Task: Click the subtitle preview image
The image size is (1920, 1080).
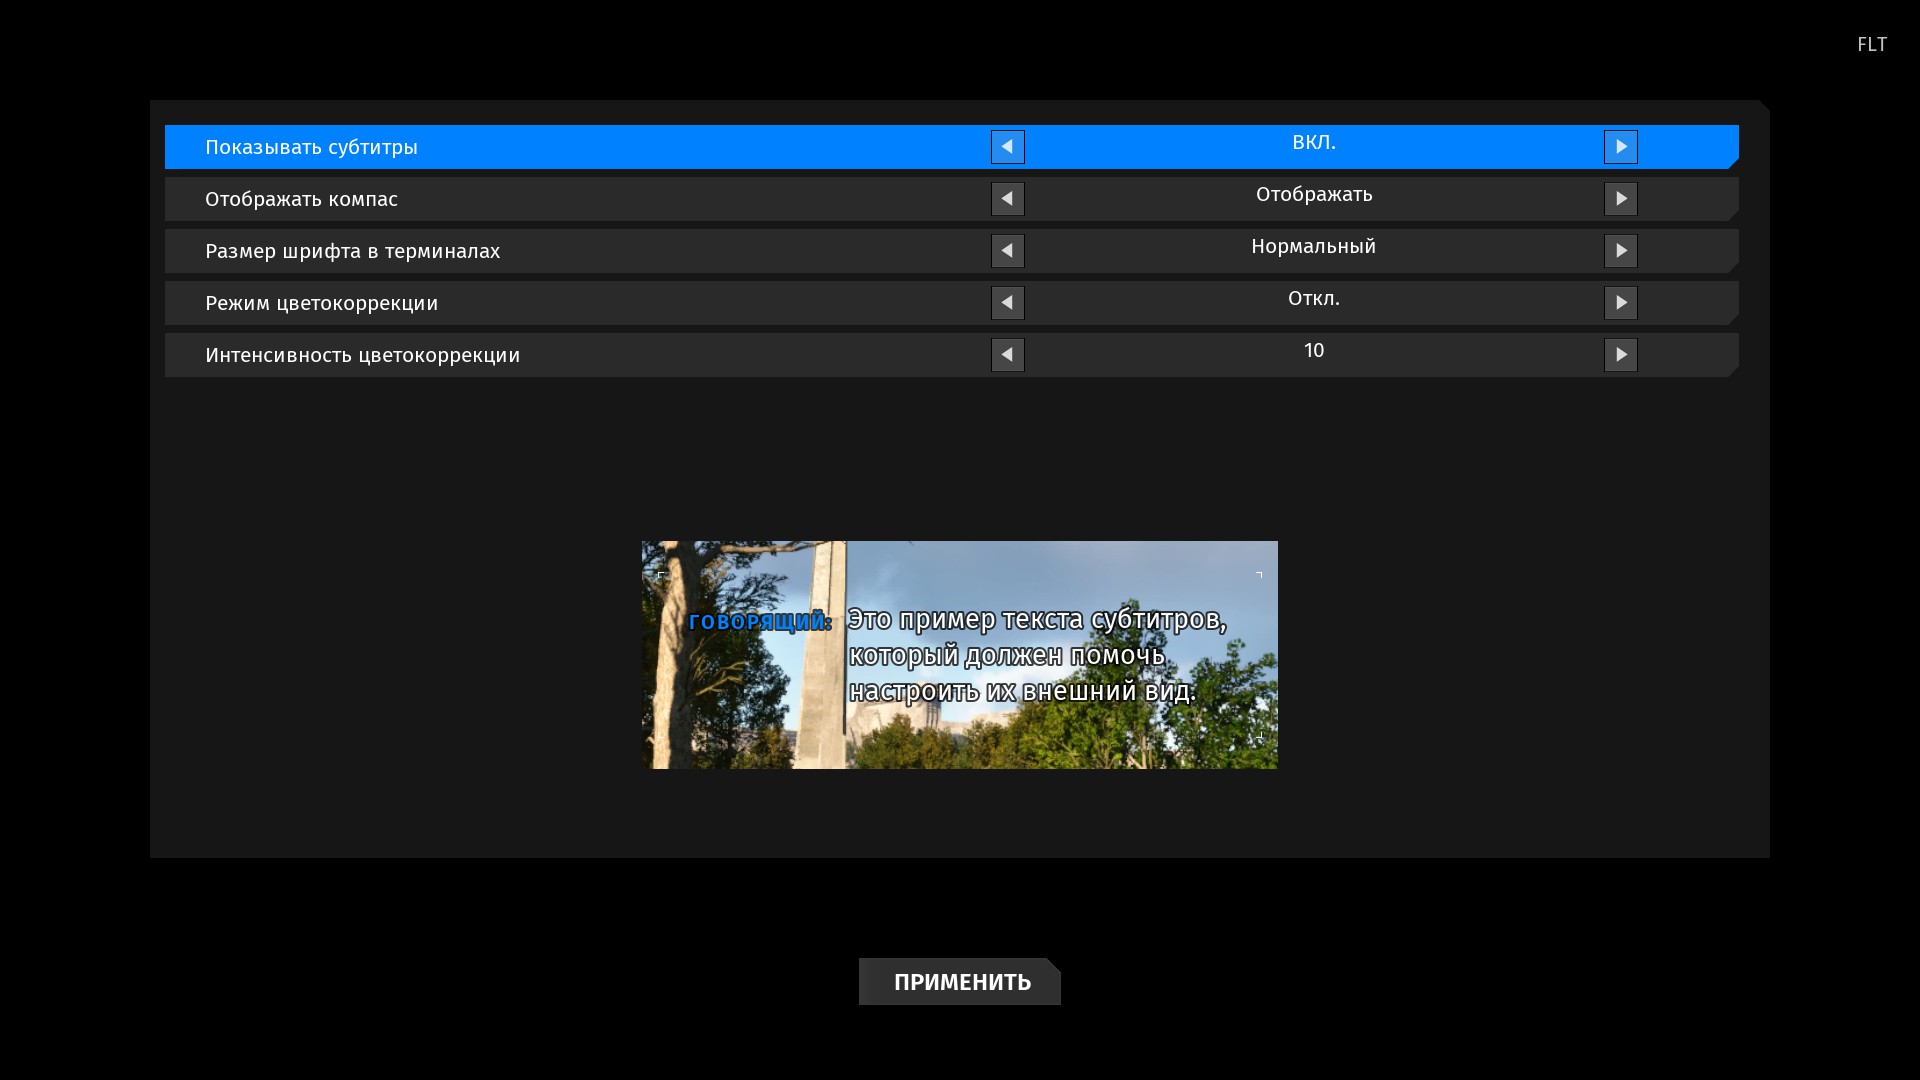Action: [959, 655]
